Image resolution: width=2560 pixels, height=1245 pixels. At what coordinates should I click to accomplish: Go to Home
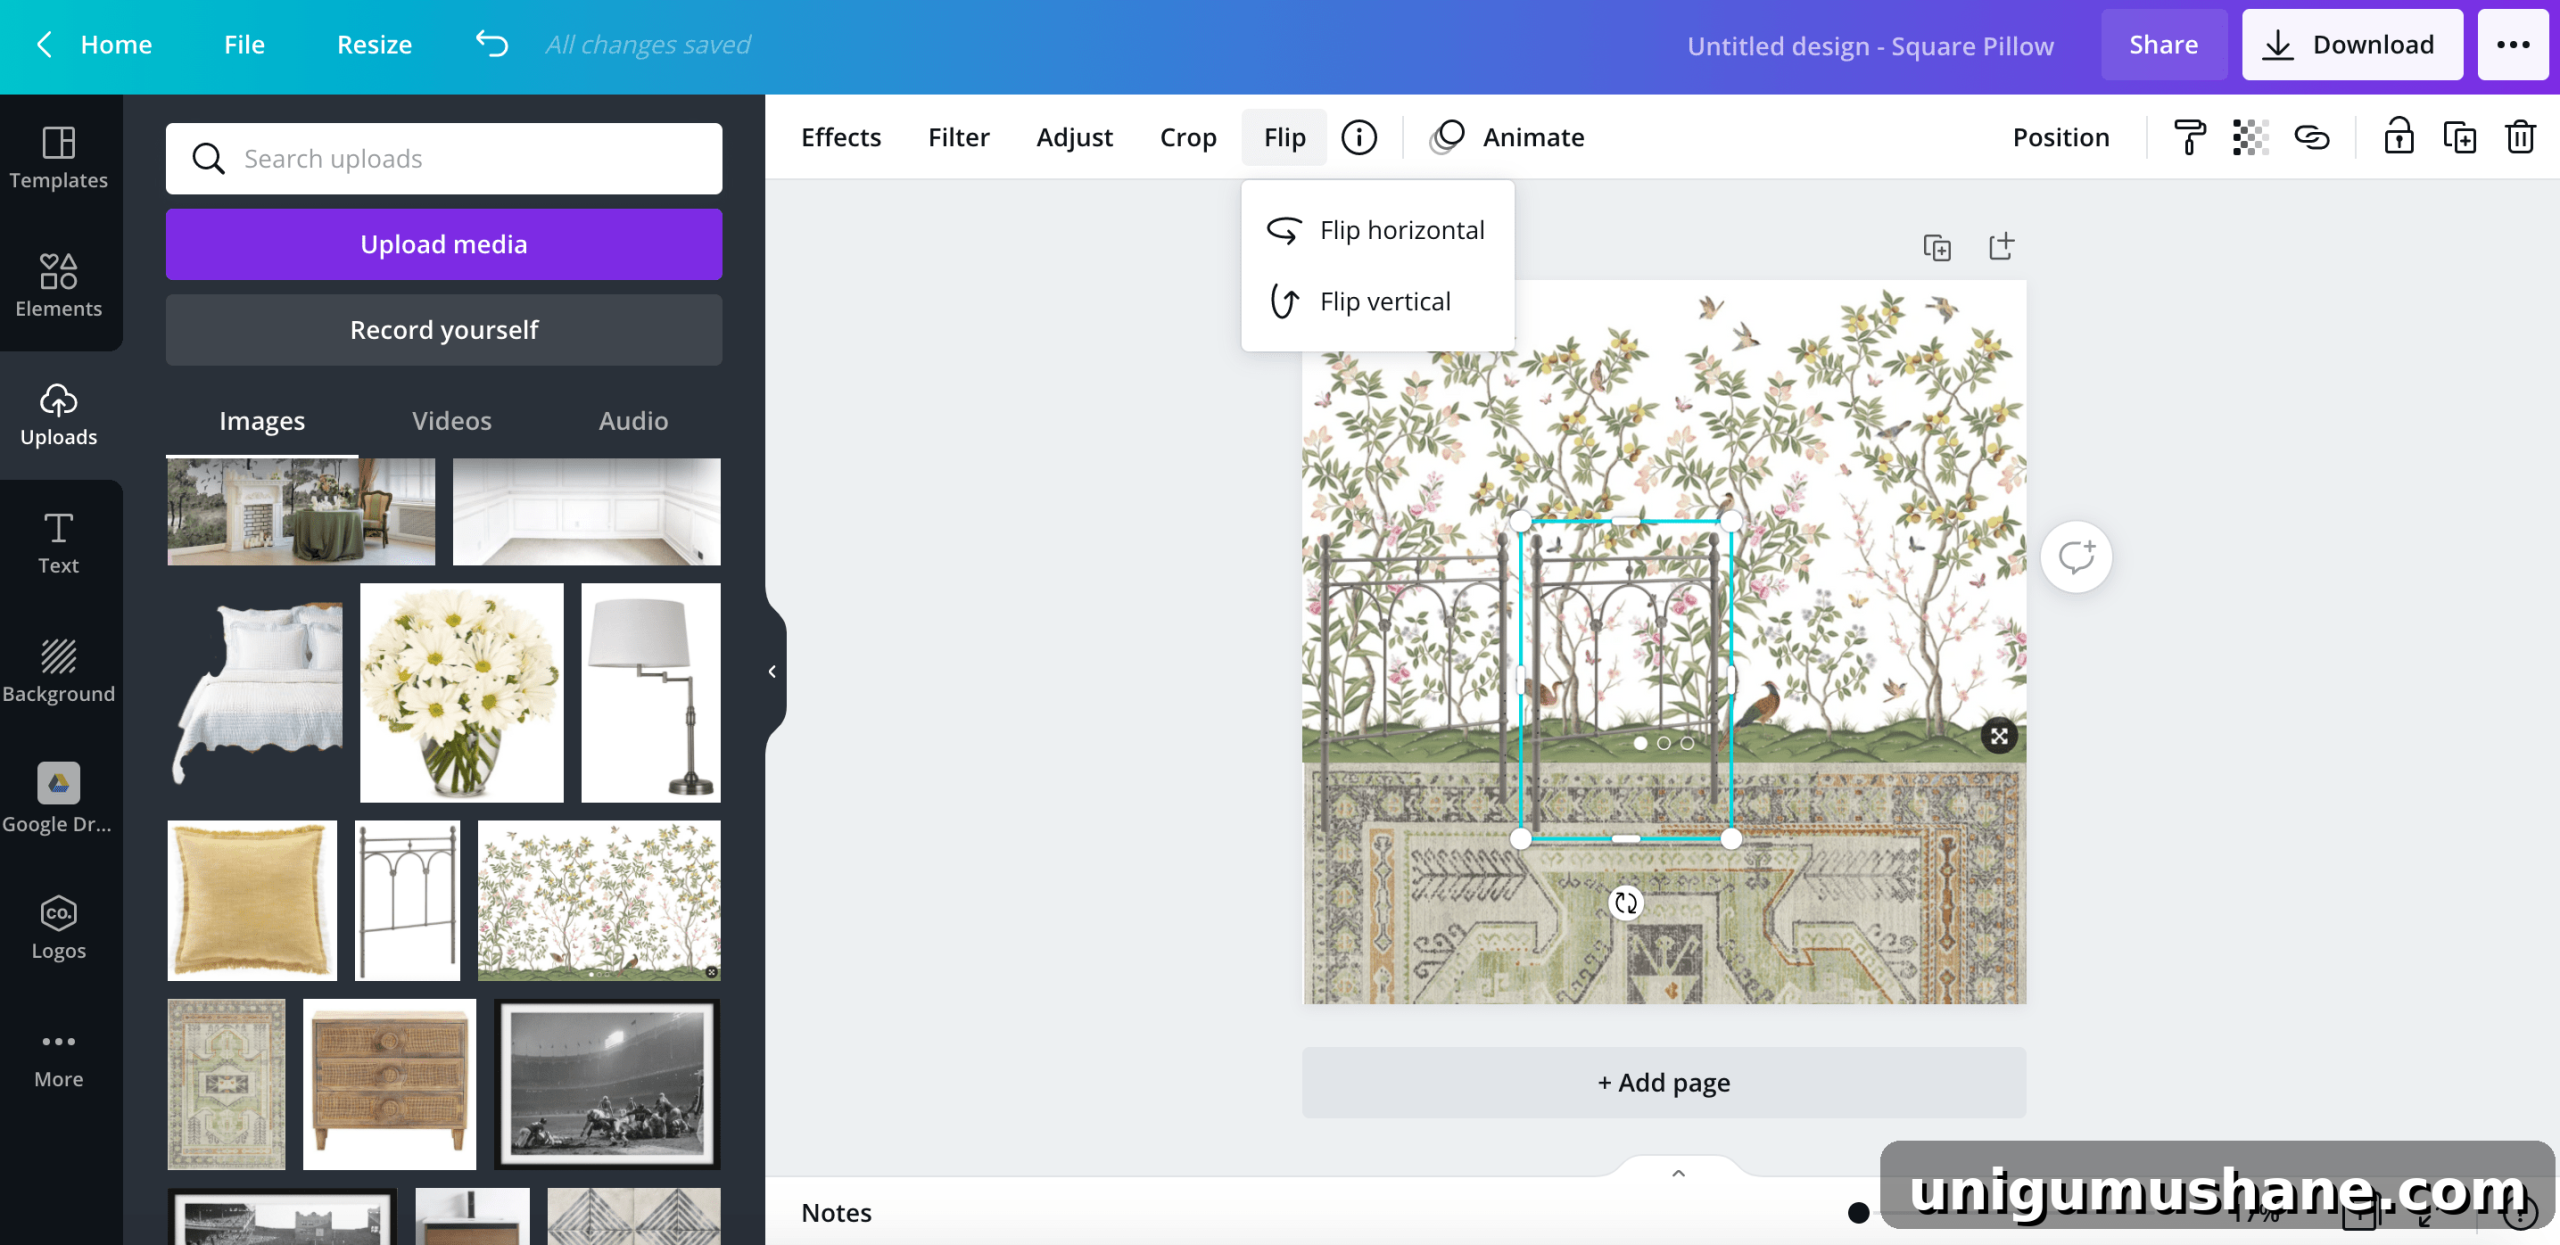(116, 44)
